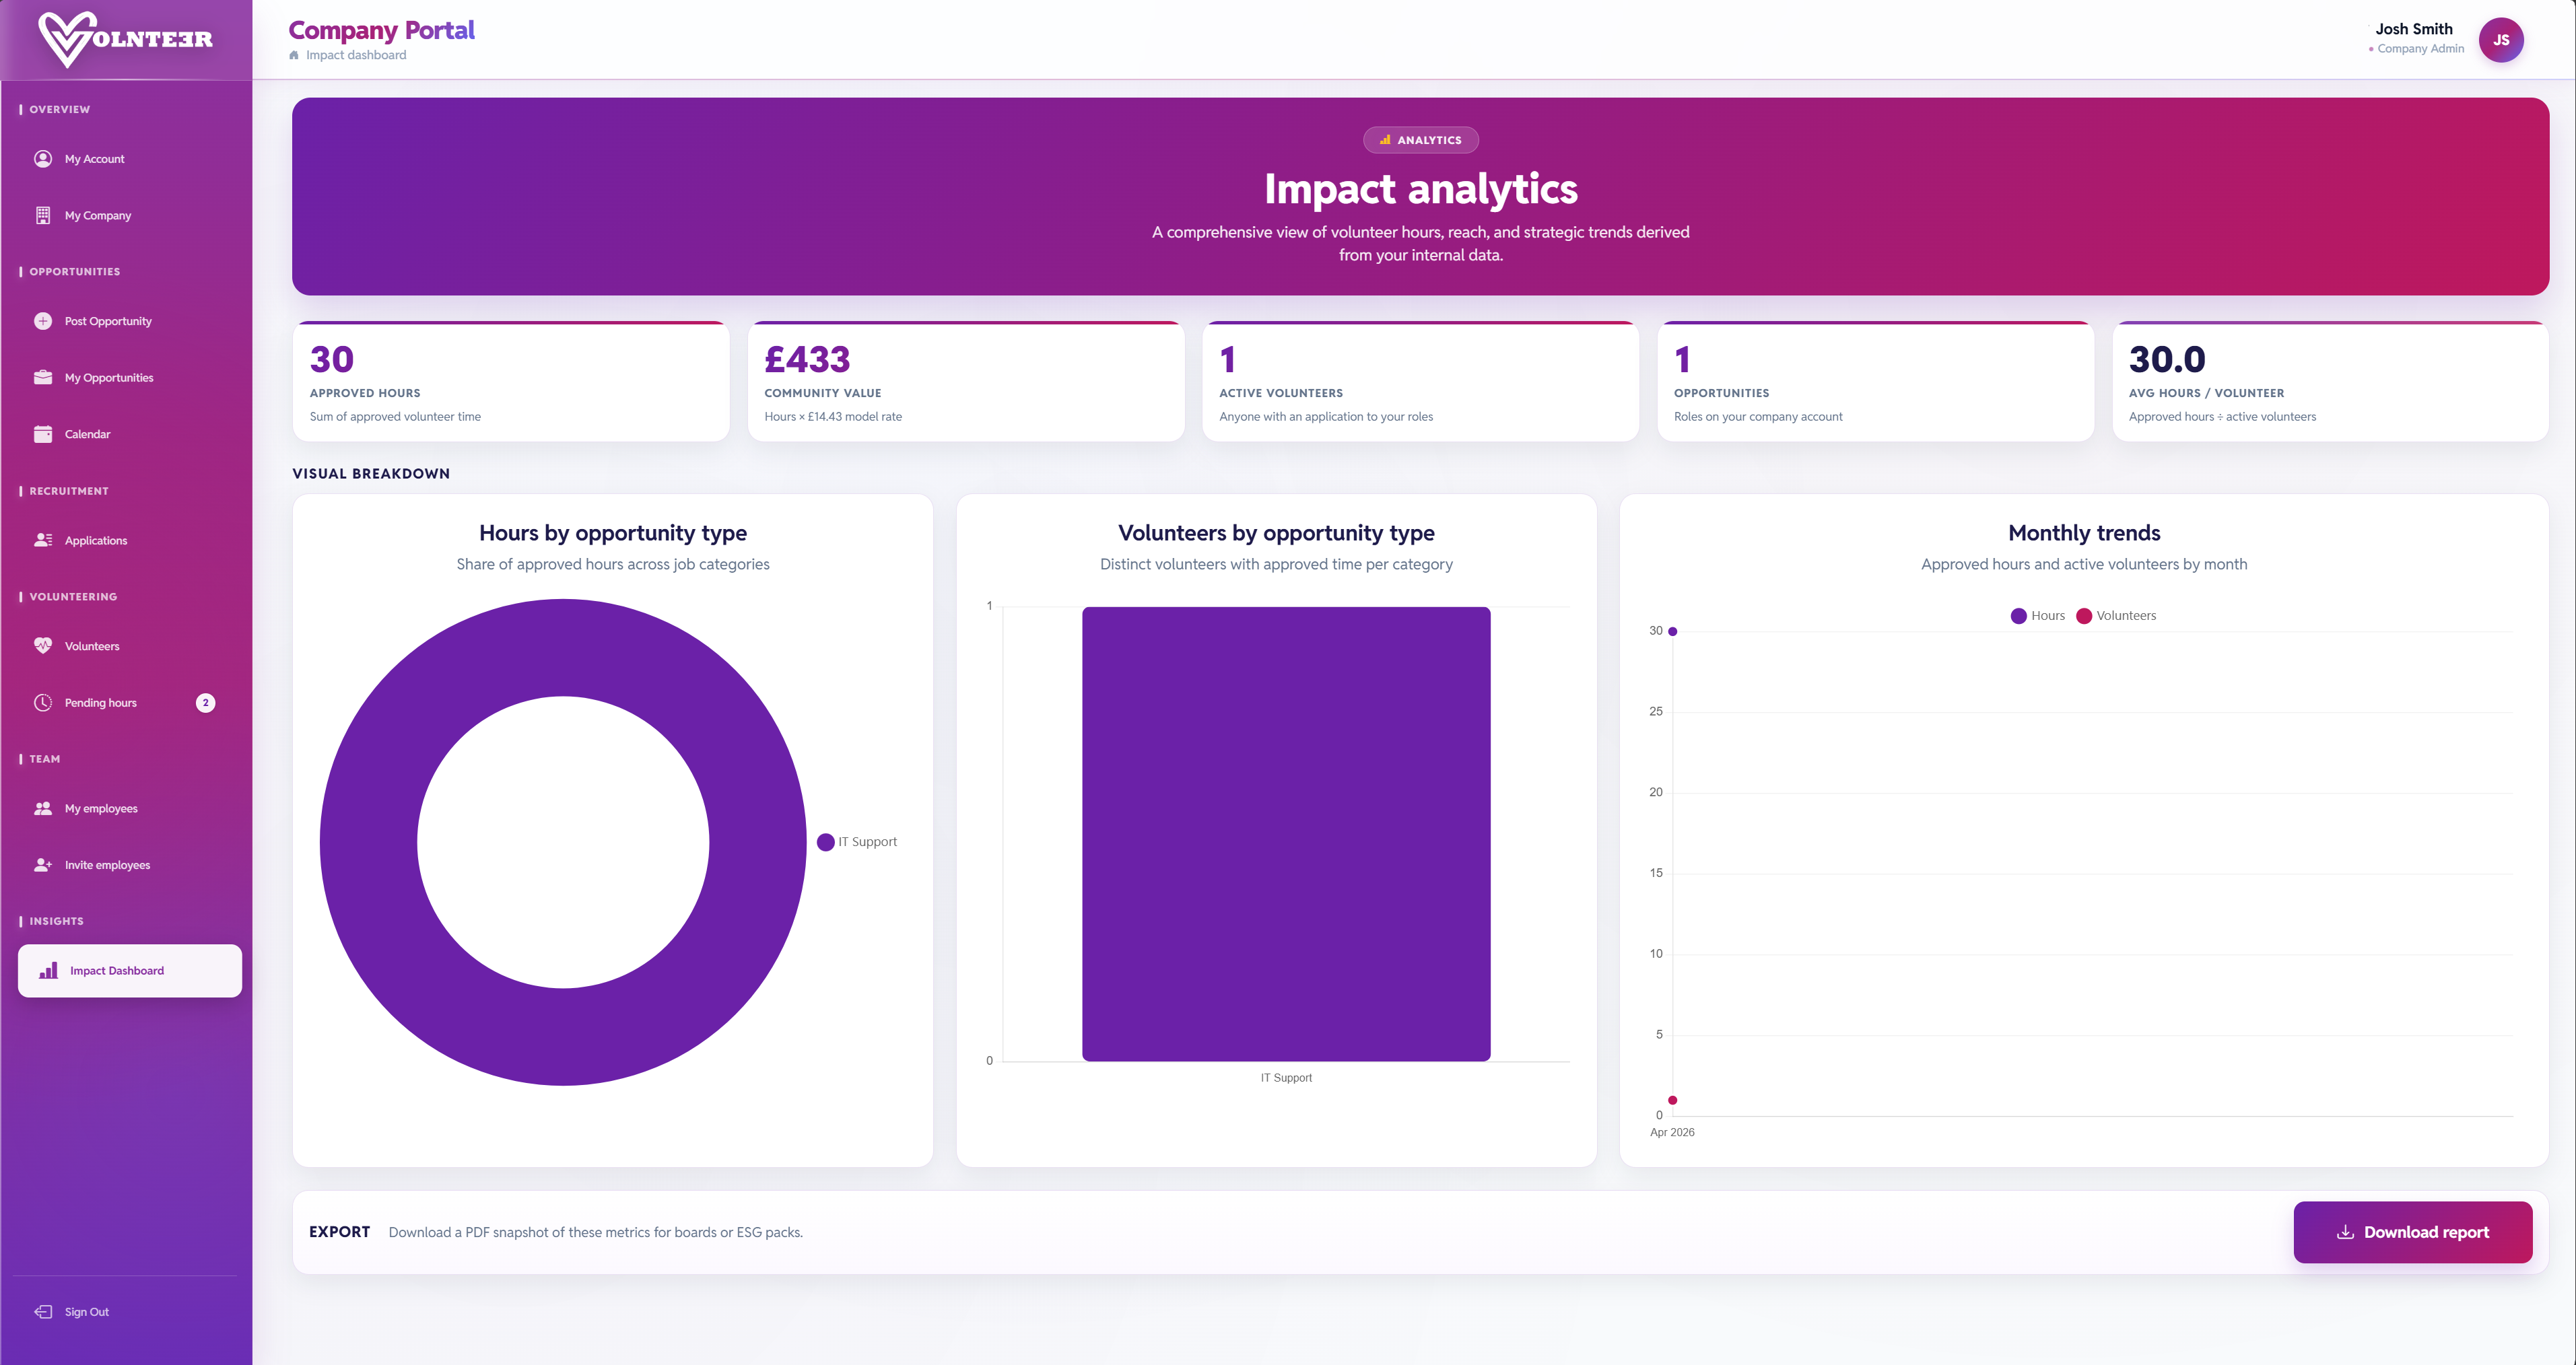Viewport: 2576px width, 1365px height.
Task: Click the My Opportunities briefcase icon
Action: pyautogui.click(x=43, y=377)
